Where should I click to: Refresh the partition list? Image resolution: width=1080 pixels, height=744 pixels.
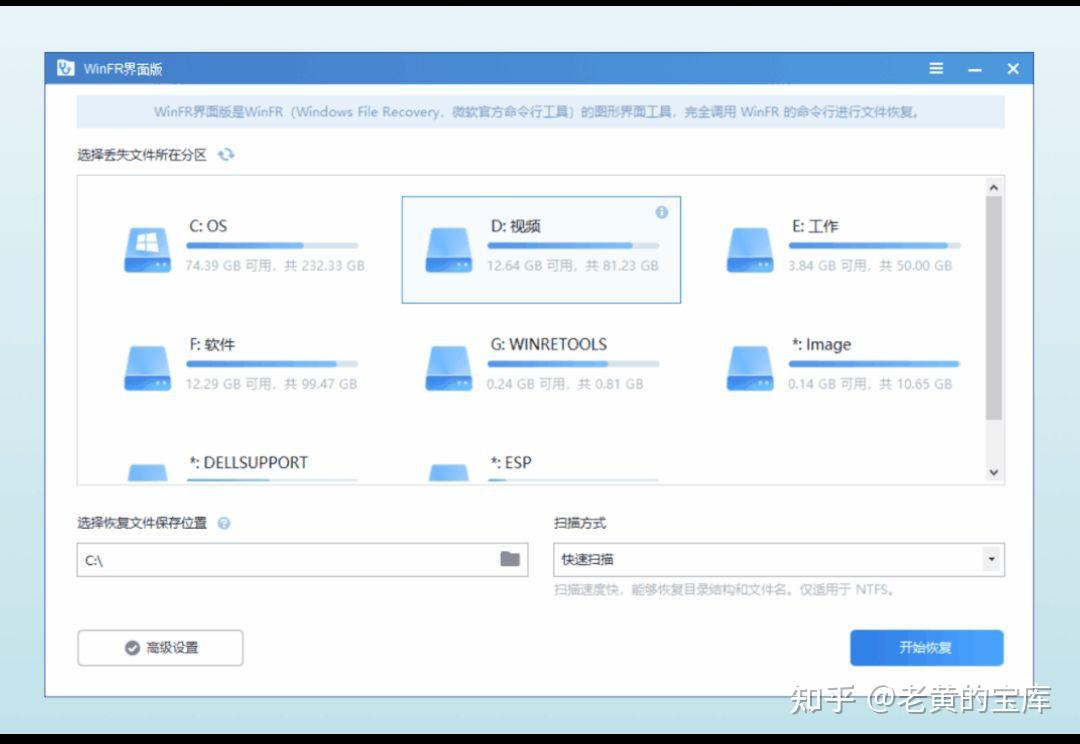point(226,154)
